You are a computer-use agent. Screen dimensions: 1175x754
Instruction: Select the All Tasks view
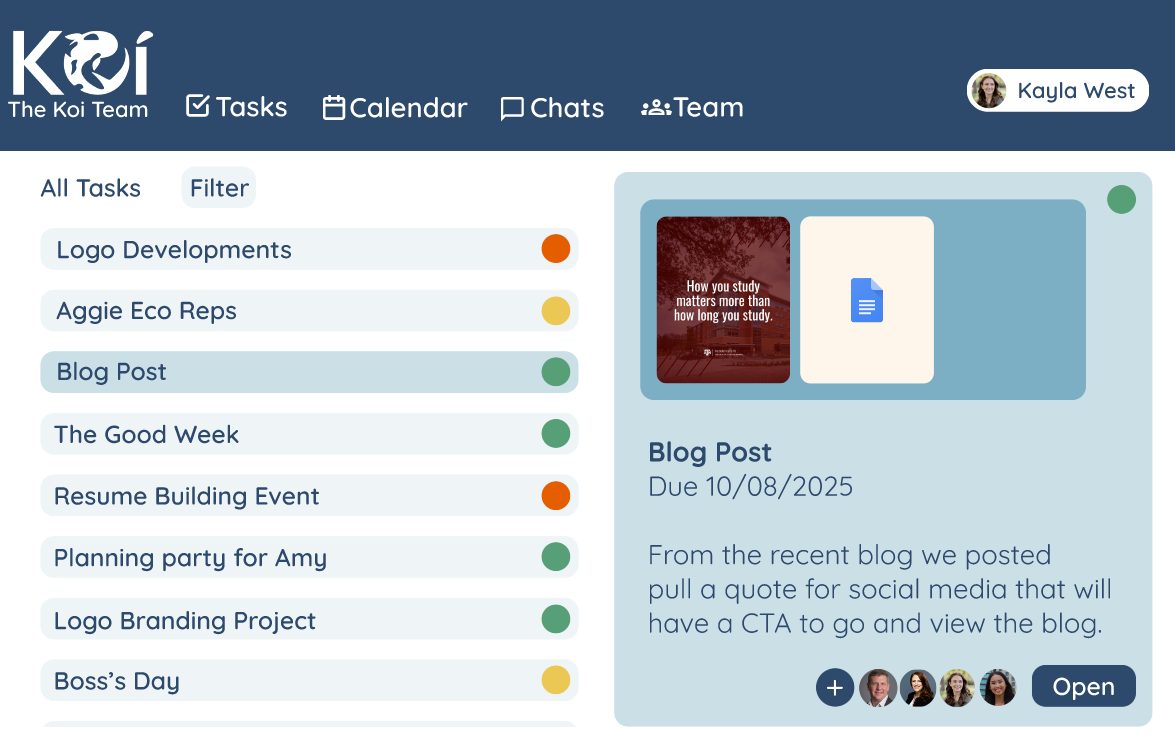click(x=91, y=188)
